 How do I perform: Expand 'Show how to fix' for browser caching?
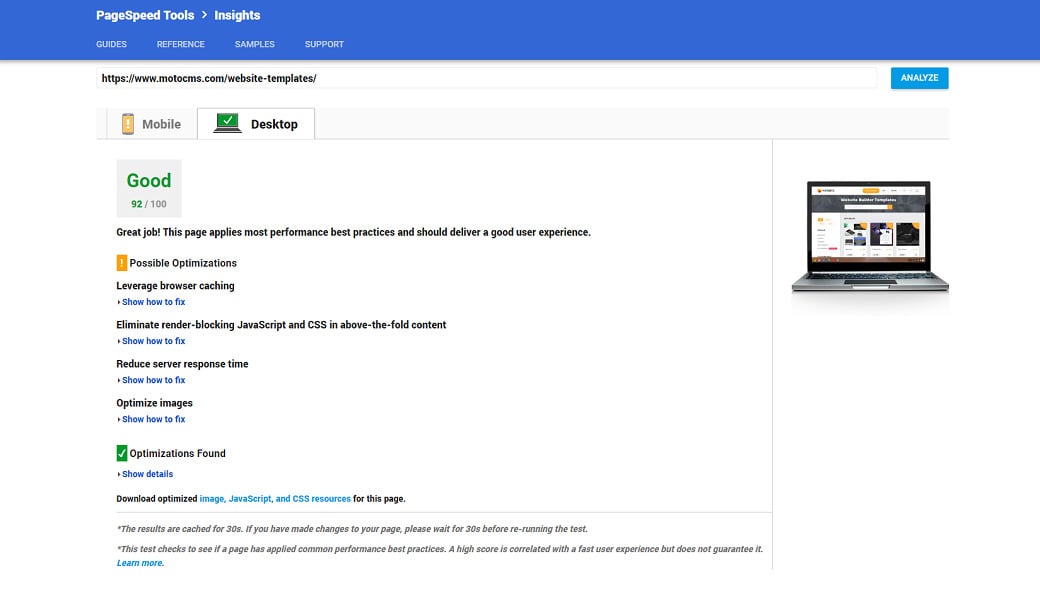(x=153, y=302)
